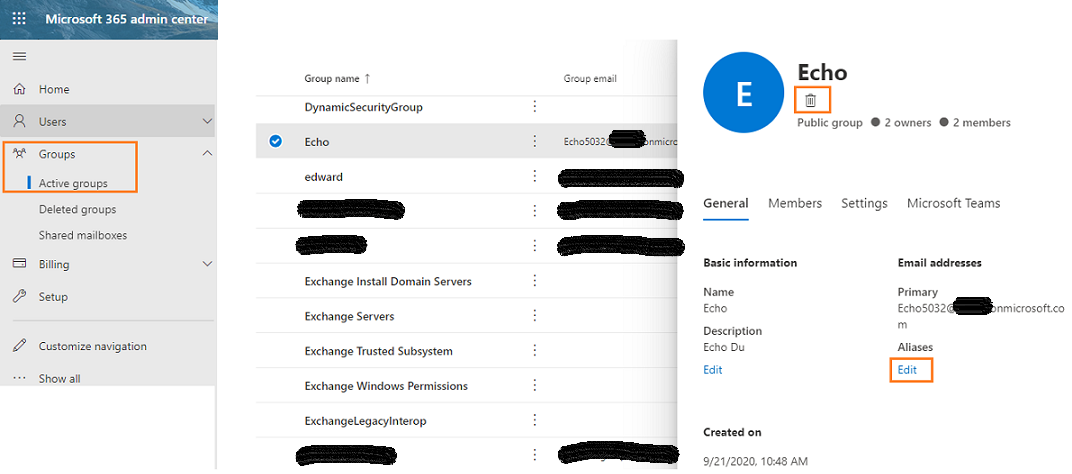Click the Customize navigation pencil icon
Image resolution: width=1072 pixels, height=474 pixels.
20,345
